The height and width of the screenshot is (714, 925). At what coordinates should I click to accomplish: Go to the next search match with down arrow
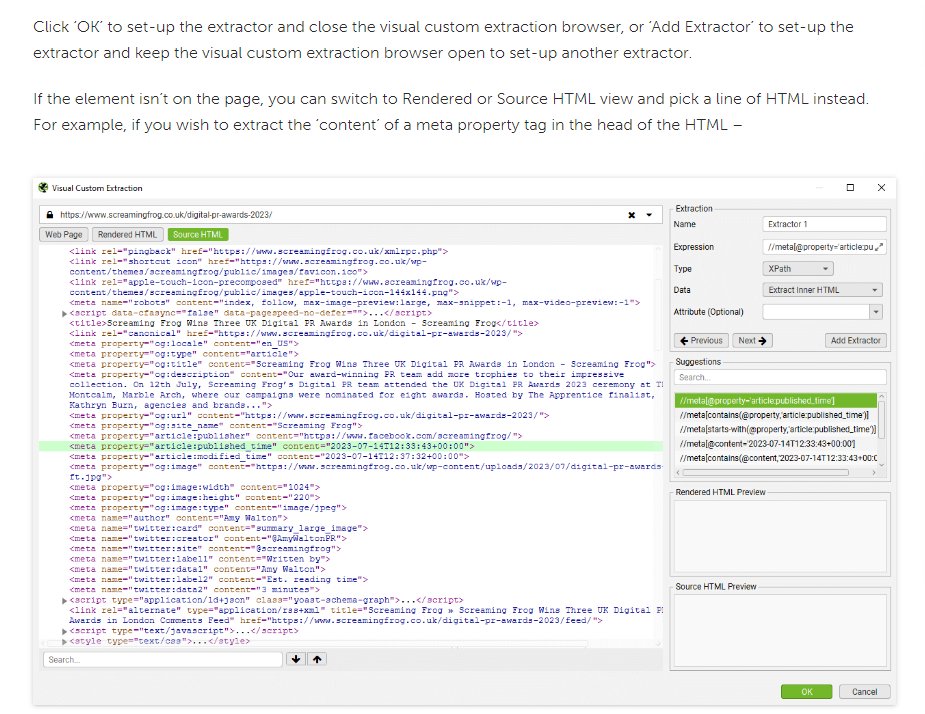tap(296, 659)
